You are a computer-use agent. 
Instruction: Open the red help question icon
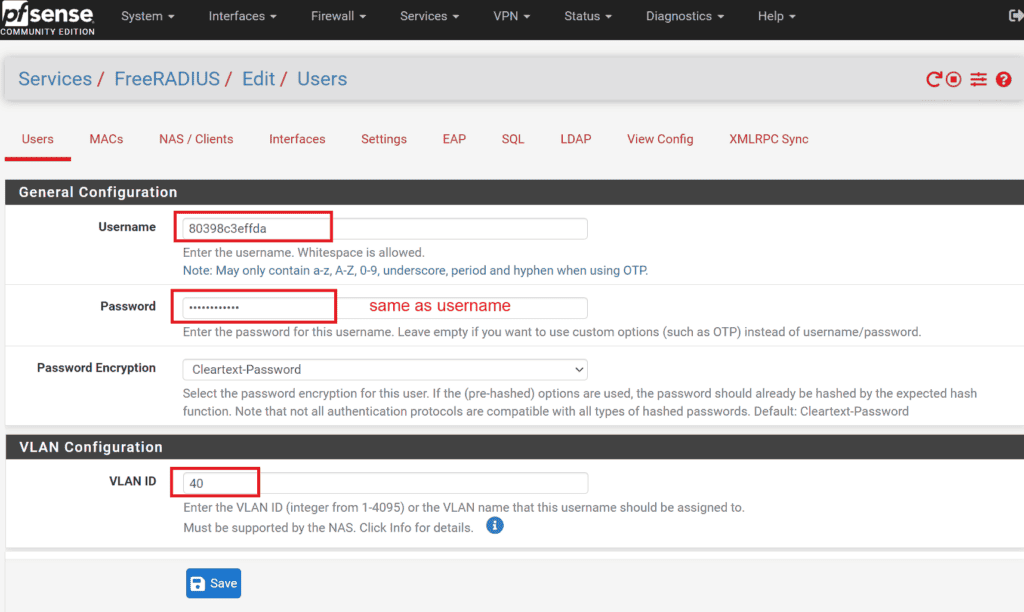[1004, 80]
